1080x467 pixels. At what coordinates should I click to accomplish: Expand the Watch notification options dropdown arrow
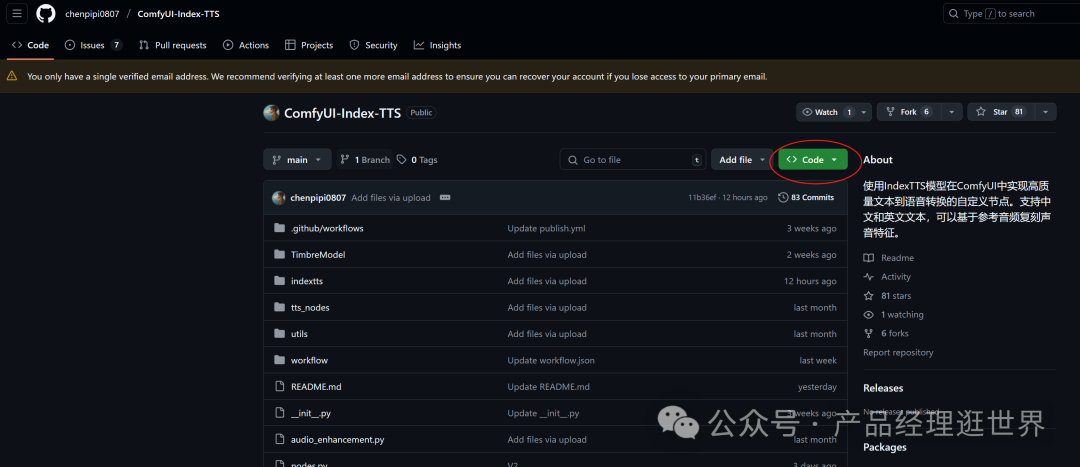pyautogui.click(x=865, y=112)
